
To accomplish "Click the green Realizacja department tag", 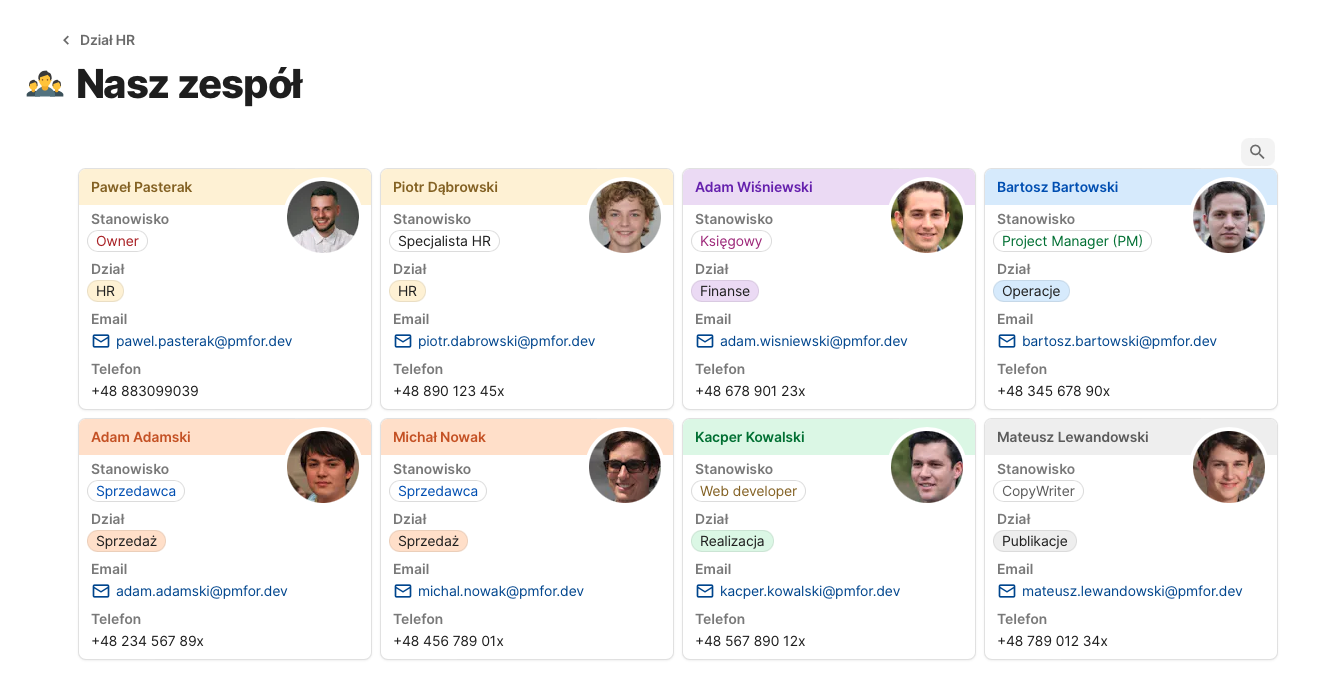I will coord(732,541).
